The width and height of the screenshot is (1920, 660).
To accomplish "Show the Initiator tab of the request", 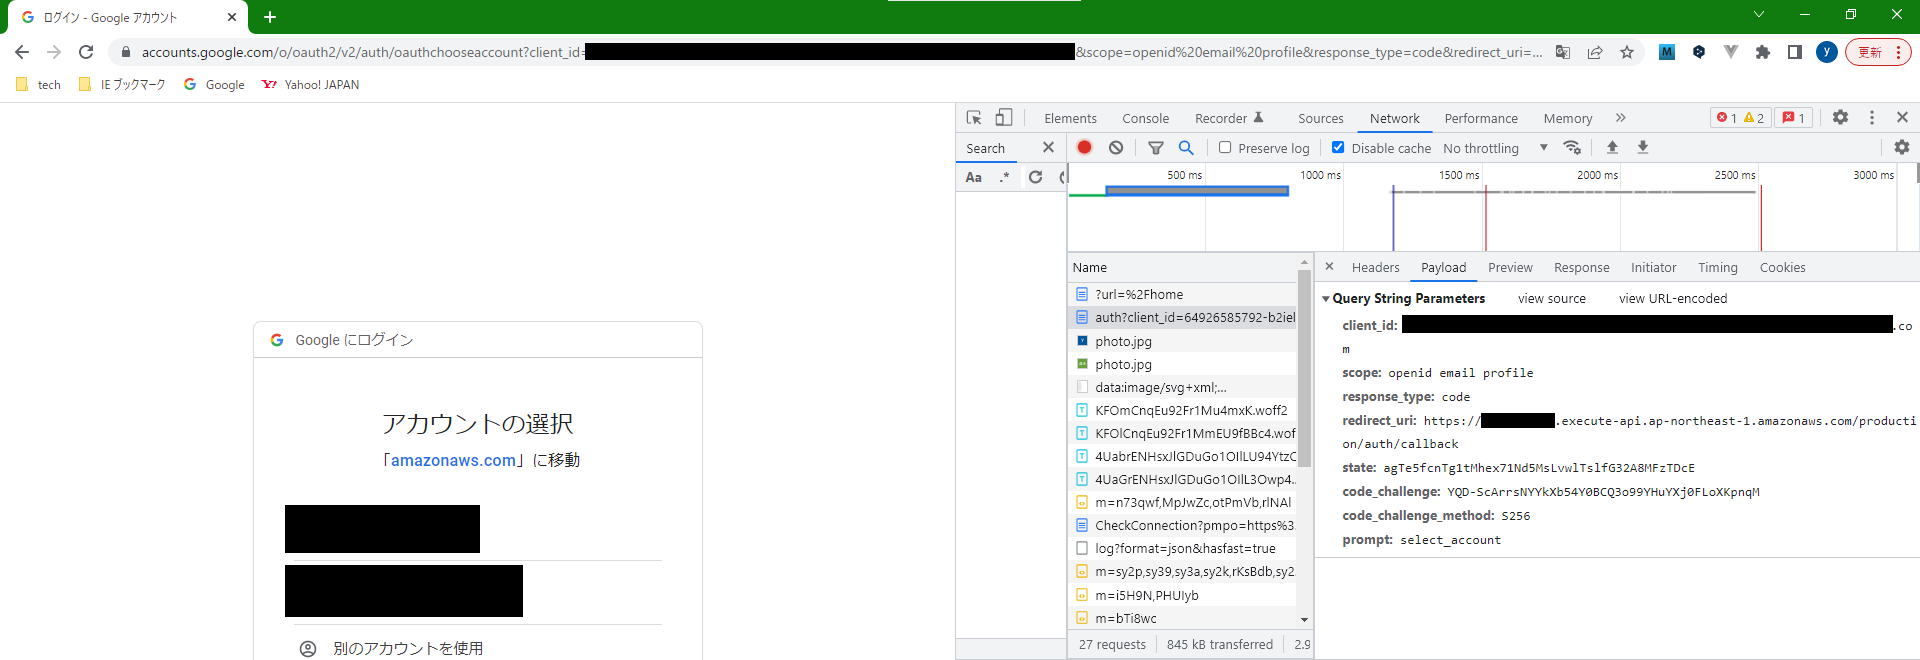I will pyautogui.click(x=1653, y=267).
